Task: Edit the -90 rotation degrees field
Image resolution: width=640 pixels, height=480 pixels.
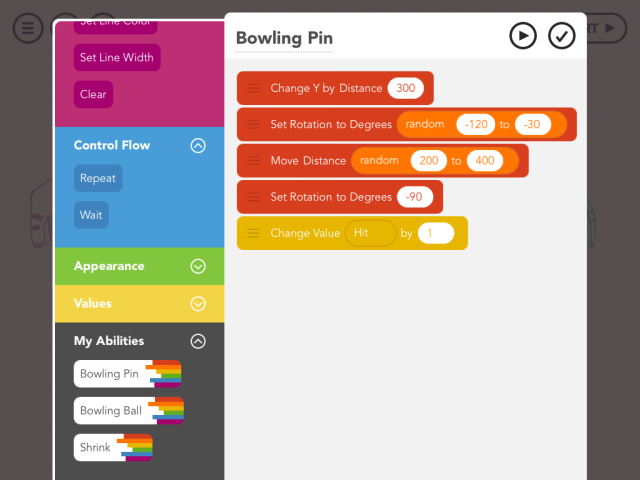Action: [x=414, y=197]
